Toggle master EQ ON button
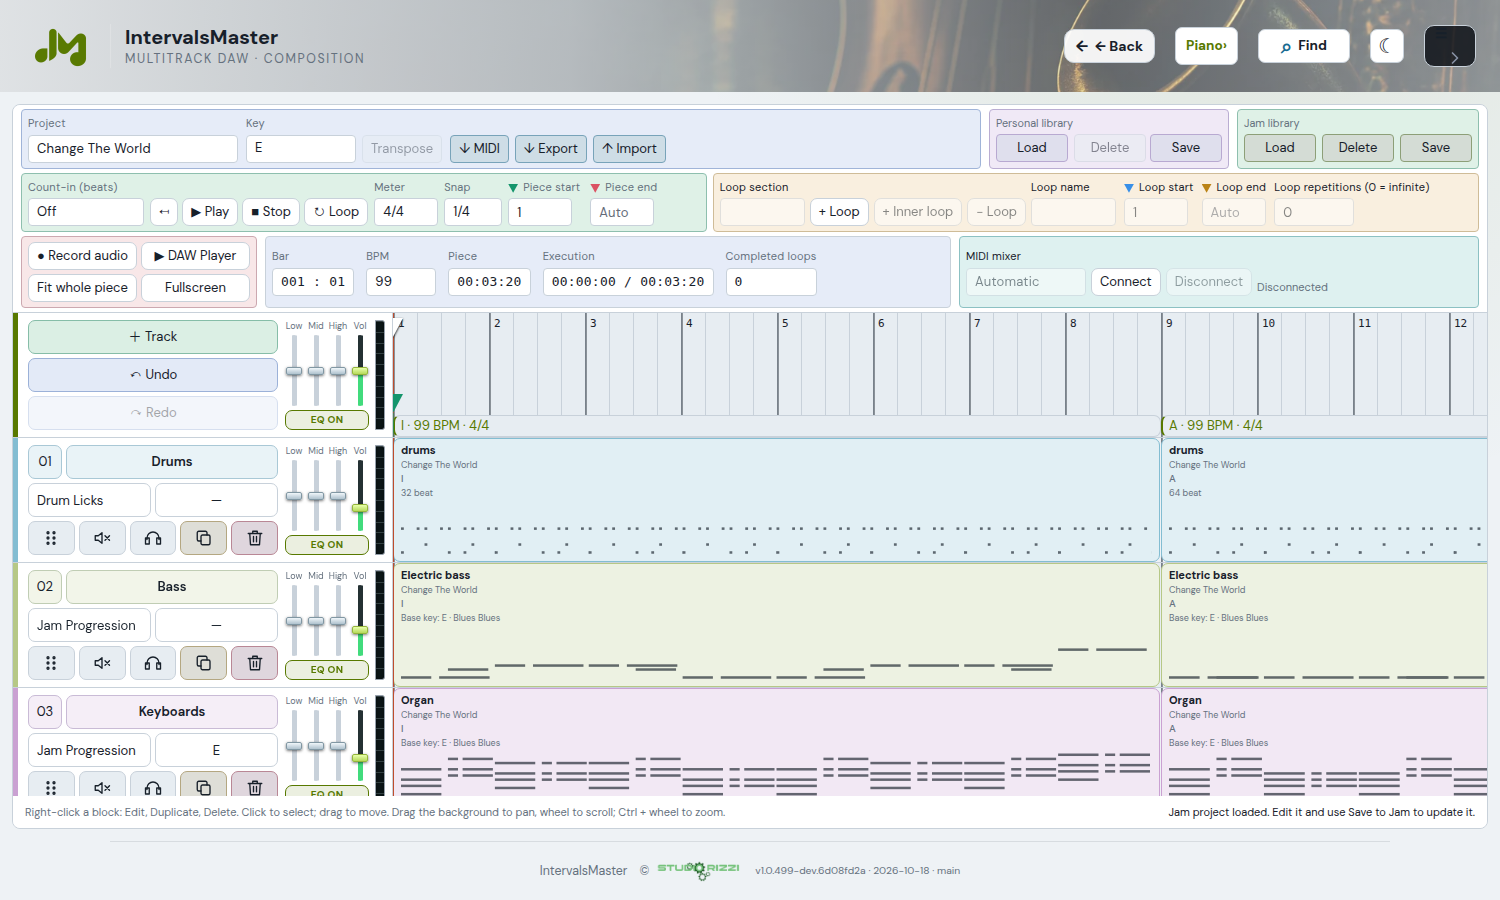Image resolution: width=1500 pixels, height=900 pixels. click(327, 420)
